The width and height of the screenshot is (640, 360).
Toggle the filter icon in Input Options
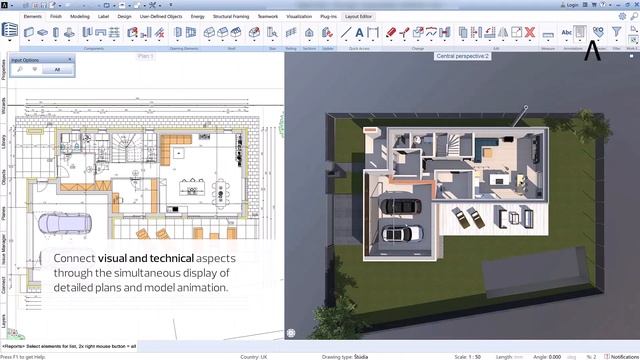(35, 69)
